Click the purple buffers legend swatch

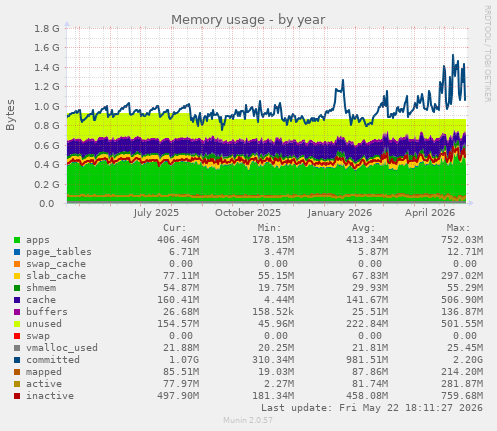click(17, 312)
